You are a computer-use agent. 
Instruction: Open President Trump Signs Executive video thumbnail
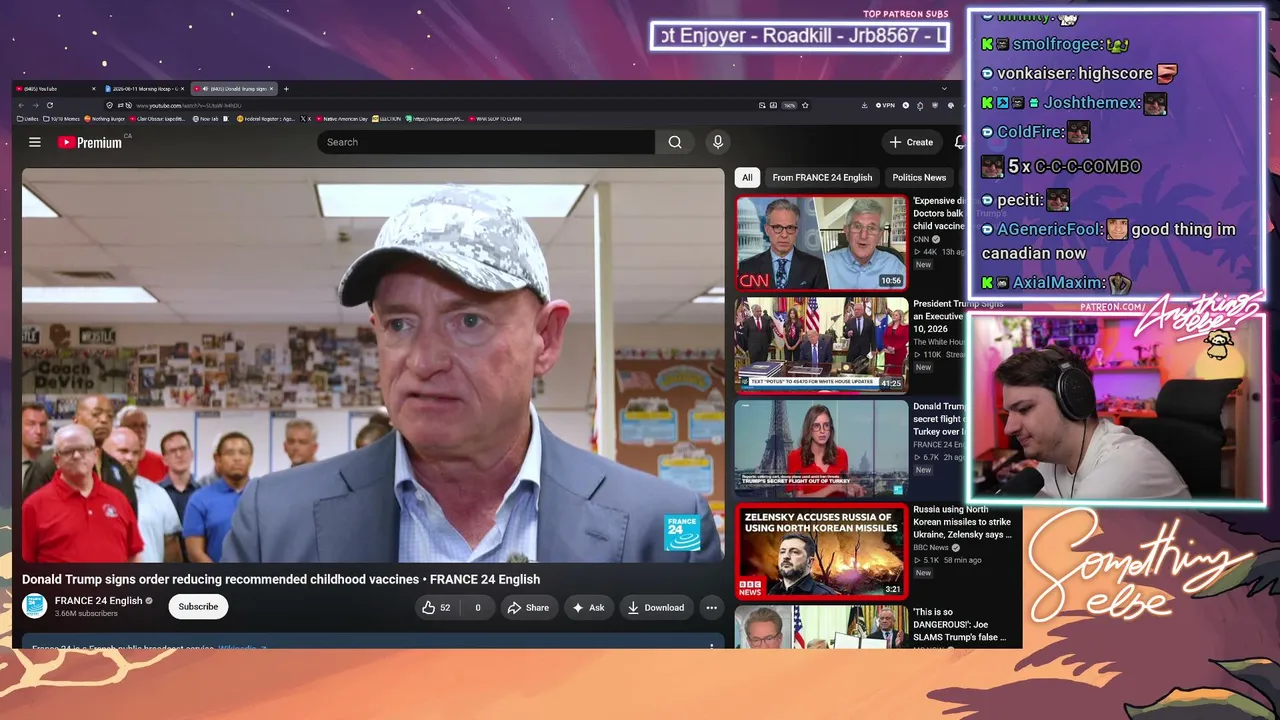tap(821, 345)
